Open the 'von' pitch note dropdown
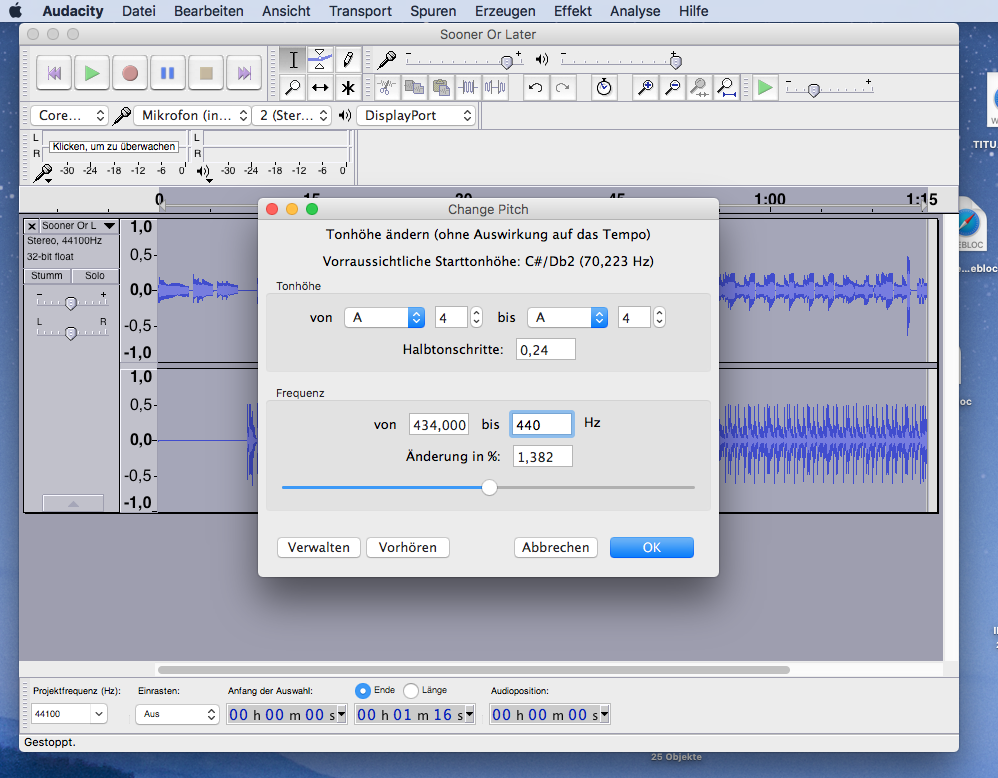Image resolution: width=998 pixels, height=778 pixels. coord(385,317)
